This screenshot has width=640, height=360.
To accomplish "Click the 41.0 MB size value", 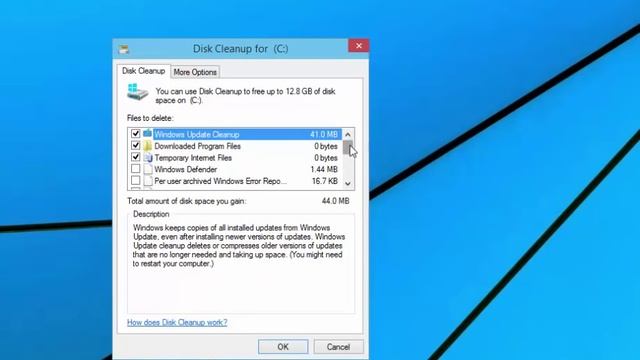I will 324,134.
